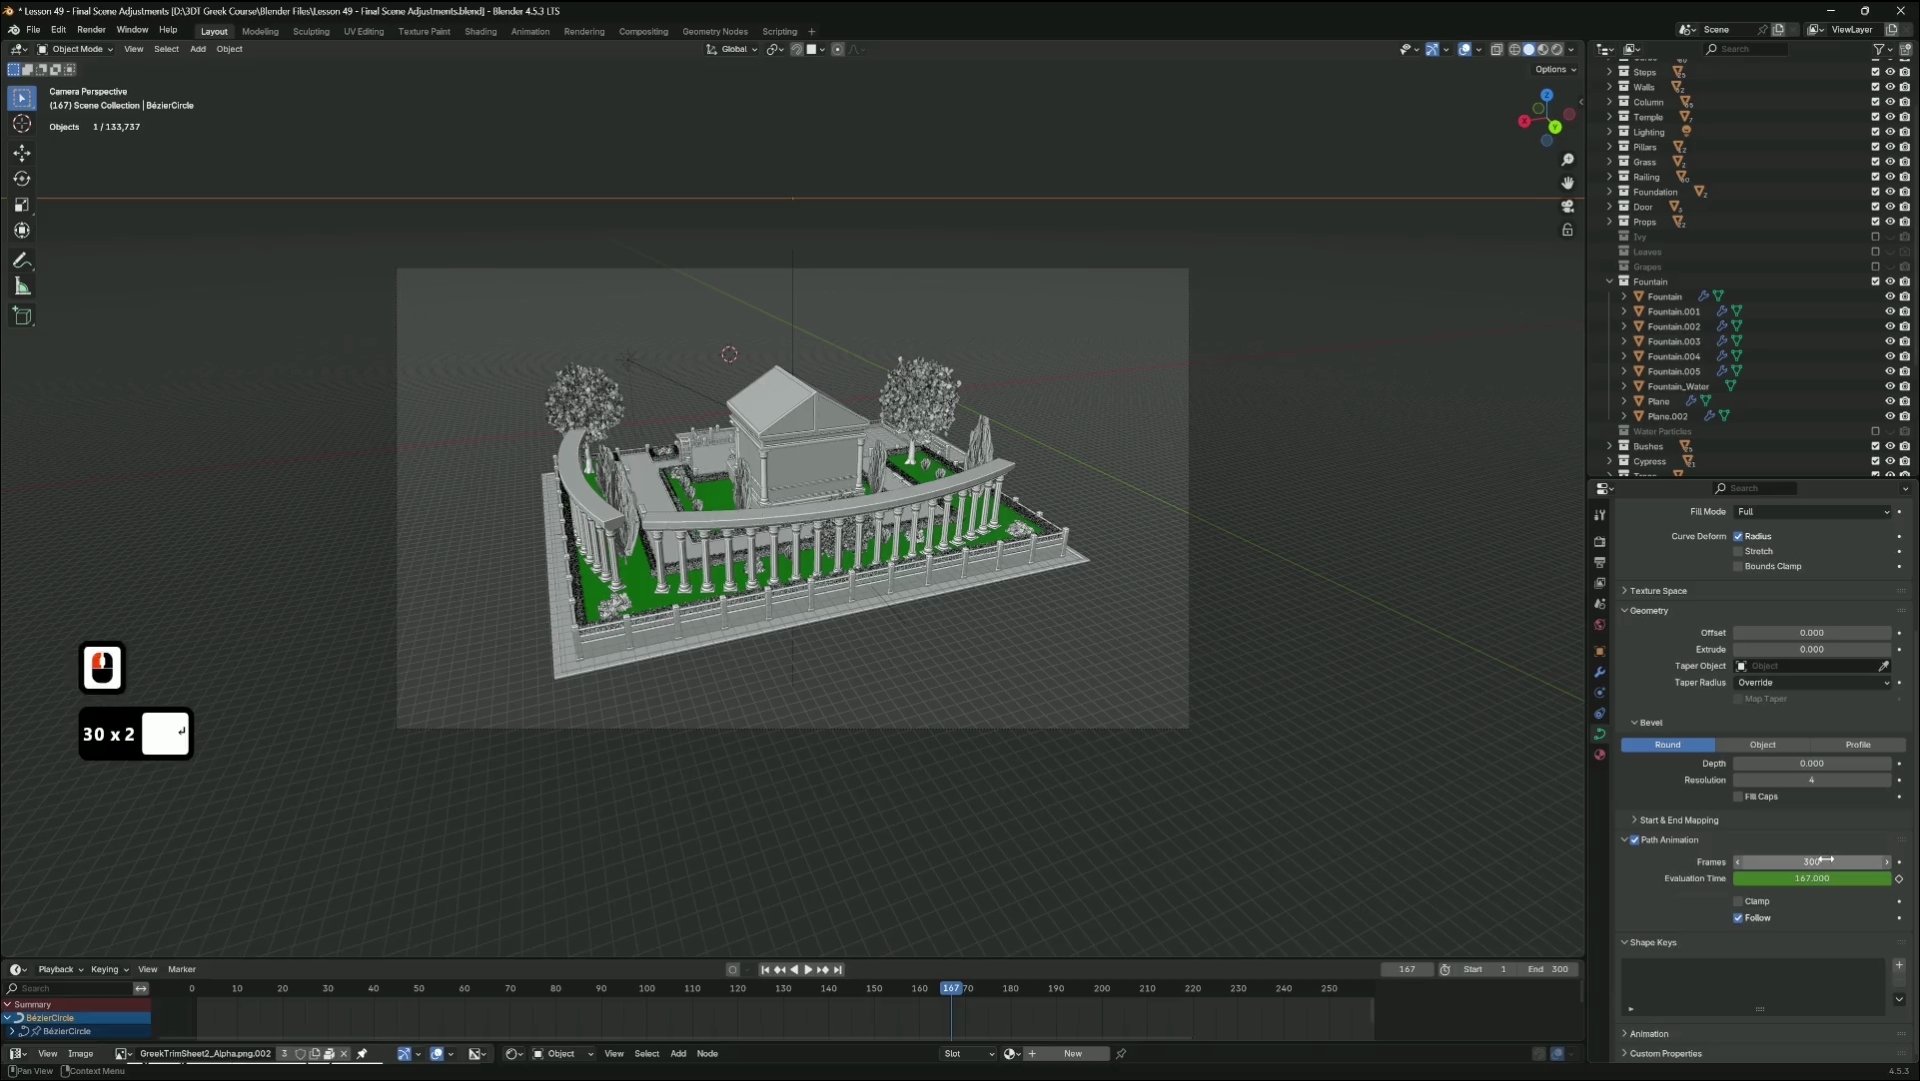The width and height of the screenshot is (1920, 1081).
Task: Click the zoom magnifier viewport icon
Action: [1567, 160]
